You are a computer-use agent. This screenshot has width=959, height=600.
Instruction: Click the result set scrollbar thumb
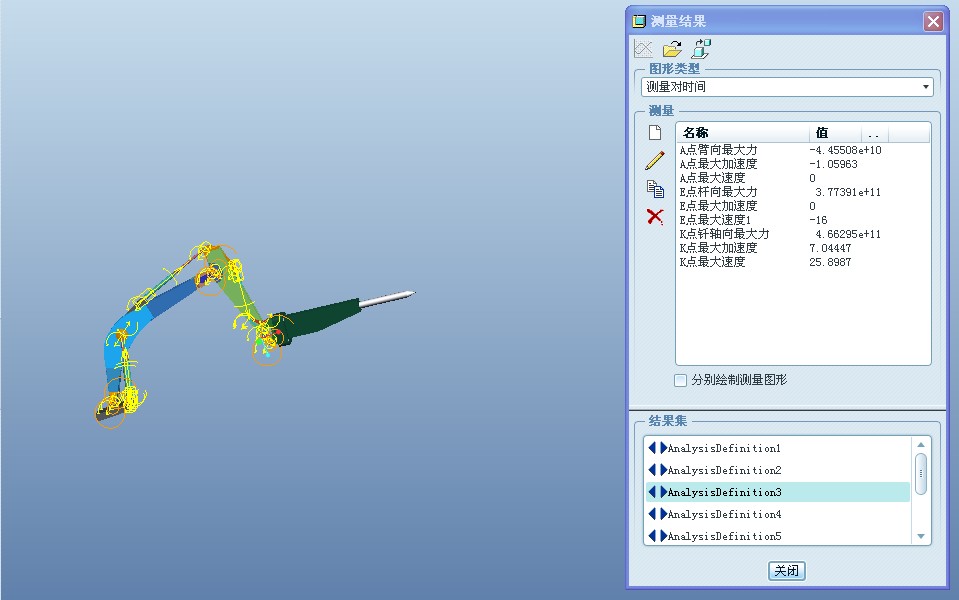tap(921, 473)
